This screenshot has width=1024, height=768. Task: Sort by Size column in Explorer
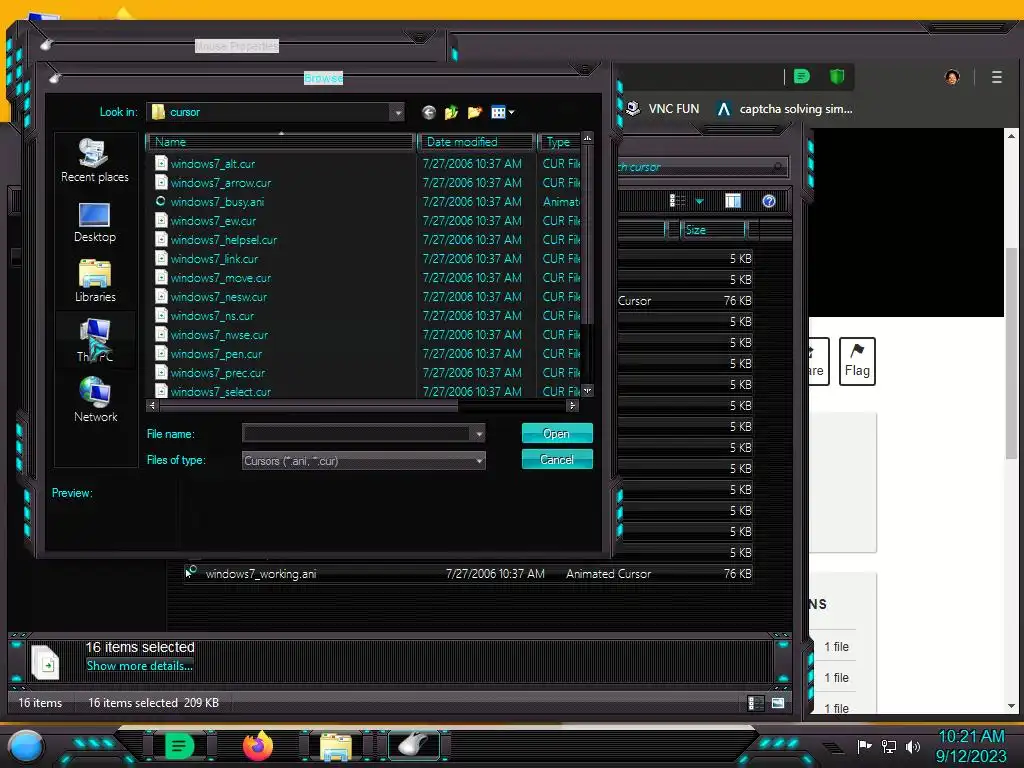[714, 230]
